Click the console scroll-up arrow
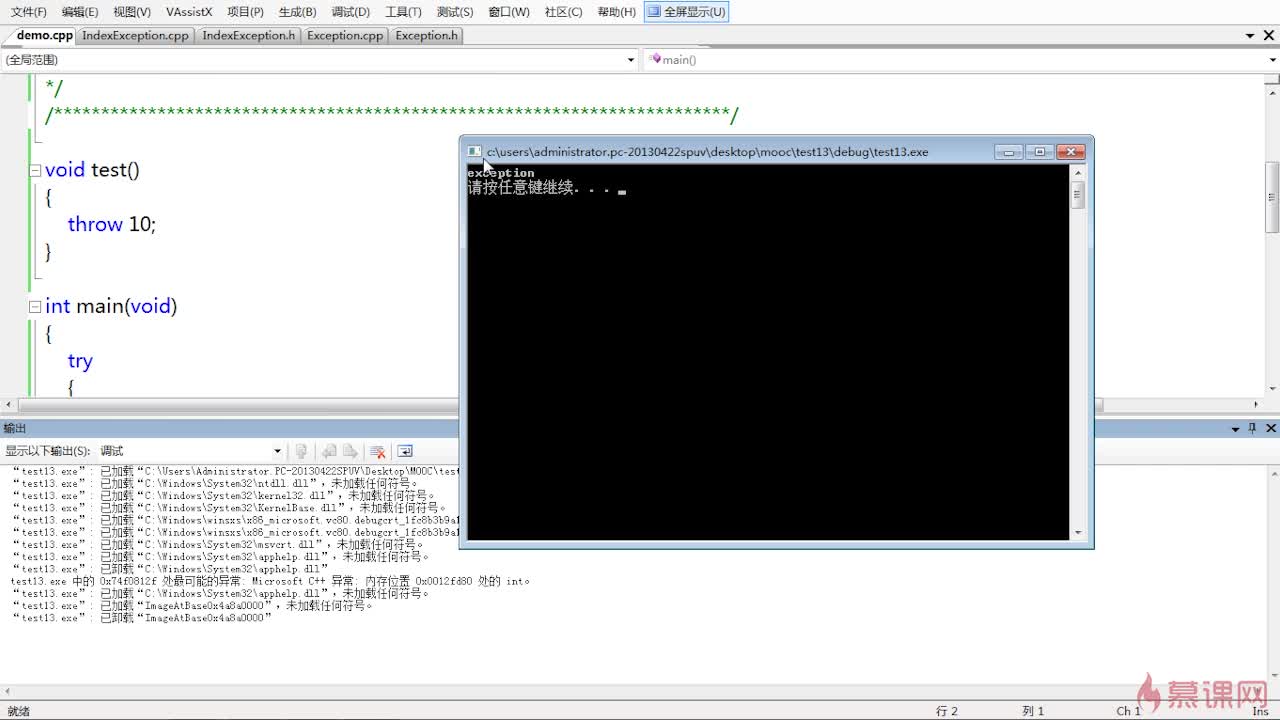The width and height of the screenshot is (1280, 720). (1078, 172)
